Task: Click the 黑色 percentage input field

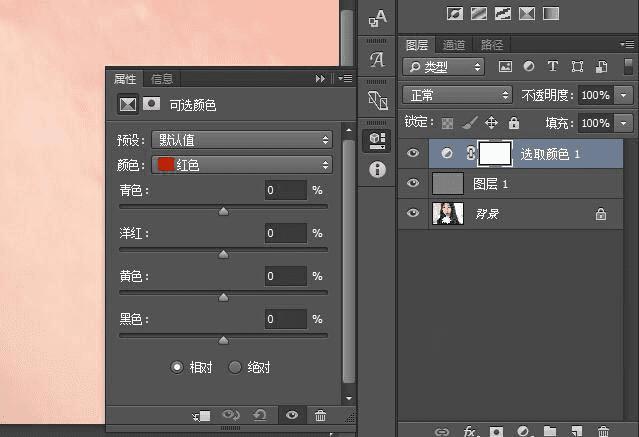Action: click(286, 319)
